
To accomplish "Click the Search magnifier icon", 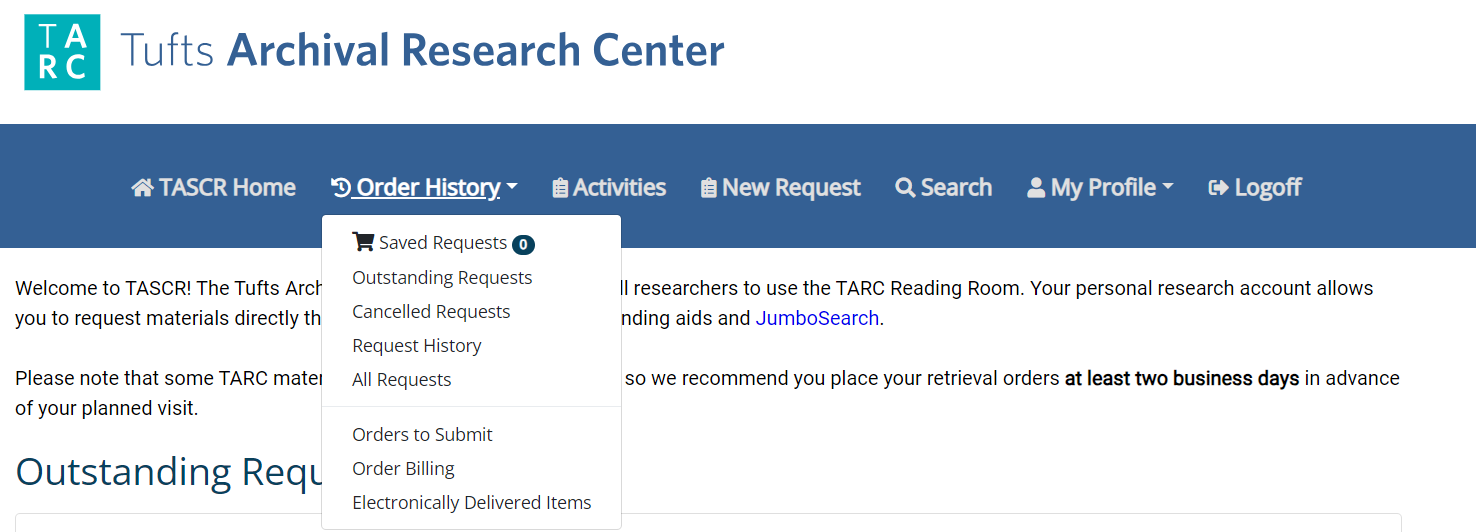I will 905,188.
